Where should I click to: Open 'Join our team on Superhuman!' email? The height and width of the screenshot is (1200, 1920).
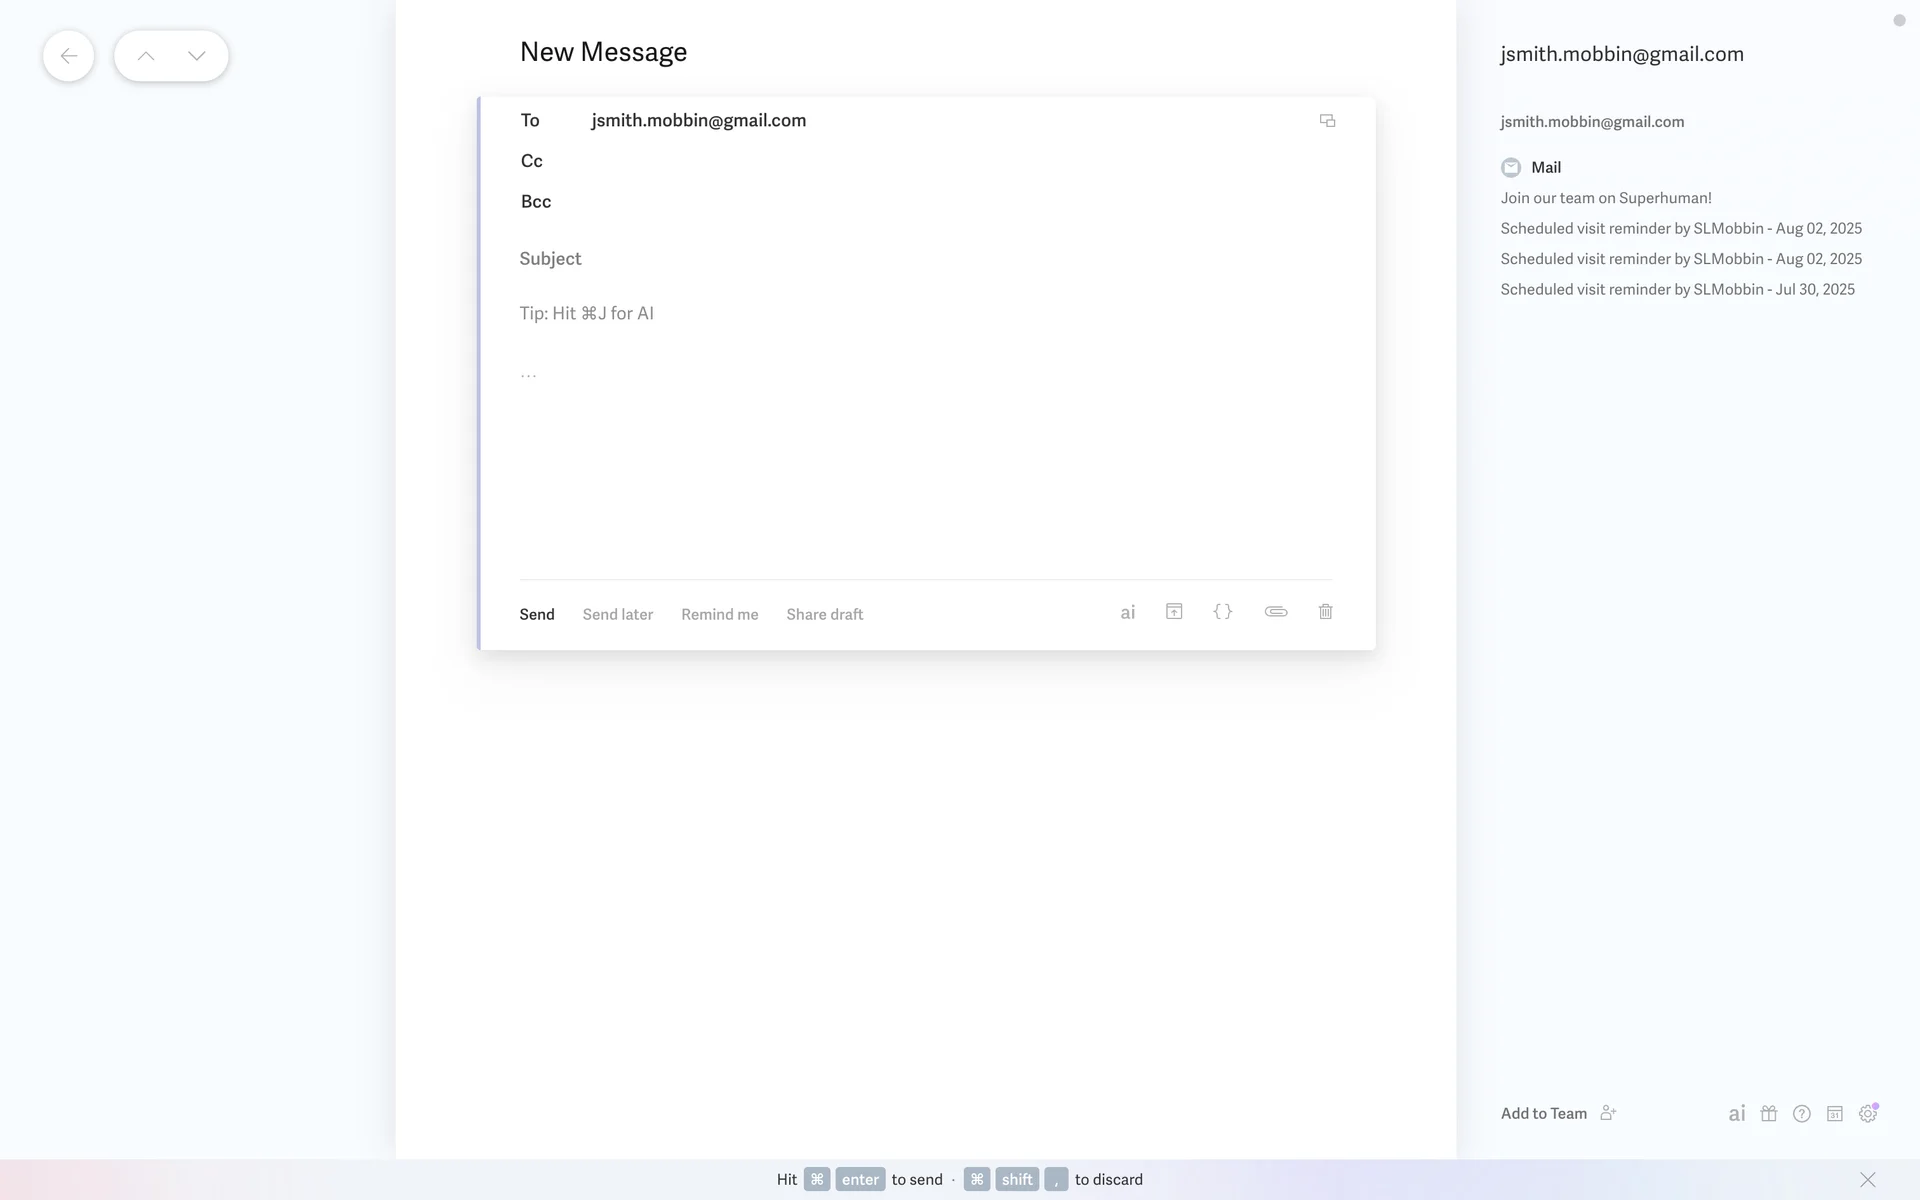click(x=1605, y=198)
